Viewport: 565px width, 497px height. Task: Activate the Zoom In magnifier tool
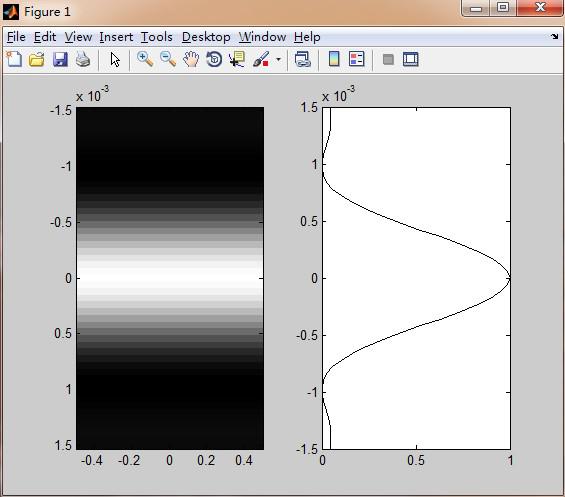coord(145,59)
